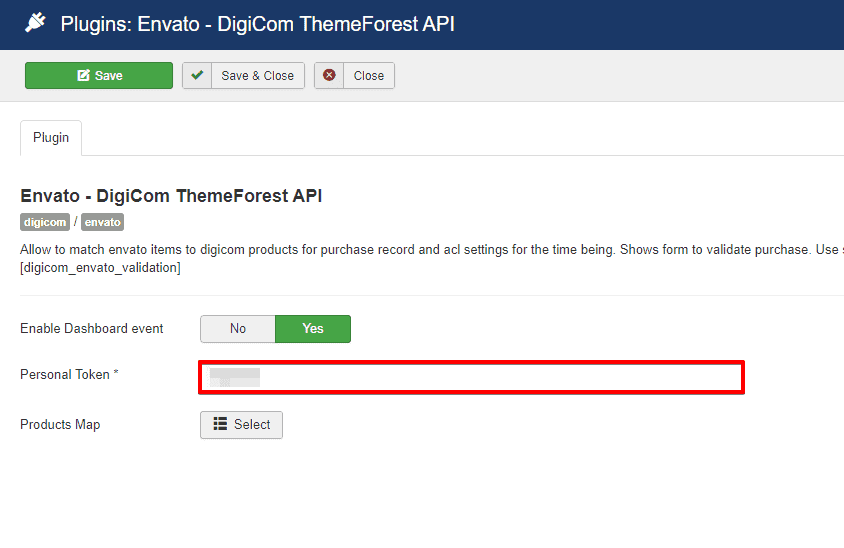Set Enable Dashboard event to Yes
844x548 pixels.
click(x=313, y=328)
